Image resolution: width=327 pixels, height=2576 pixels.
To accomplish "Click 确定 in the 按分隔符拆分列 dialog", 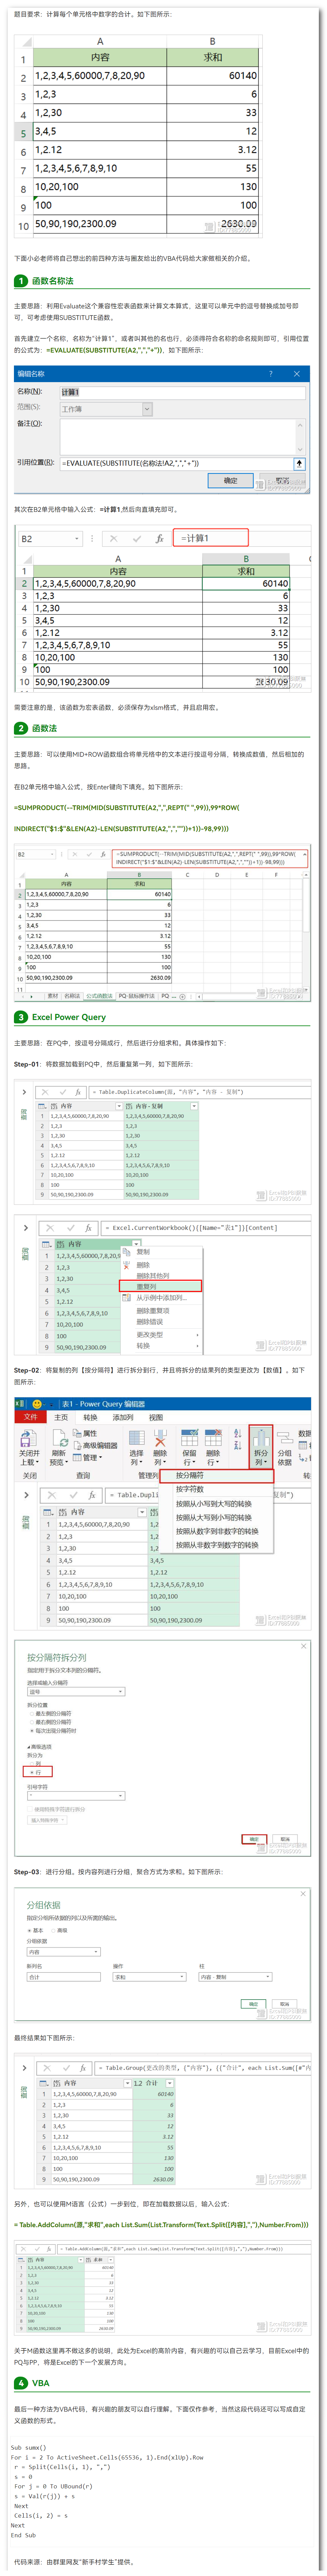I will coord(254,1839).
